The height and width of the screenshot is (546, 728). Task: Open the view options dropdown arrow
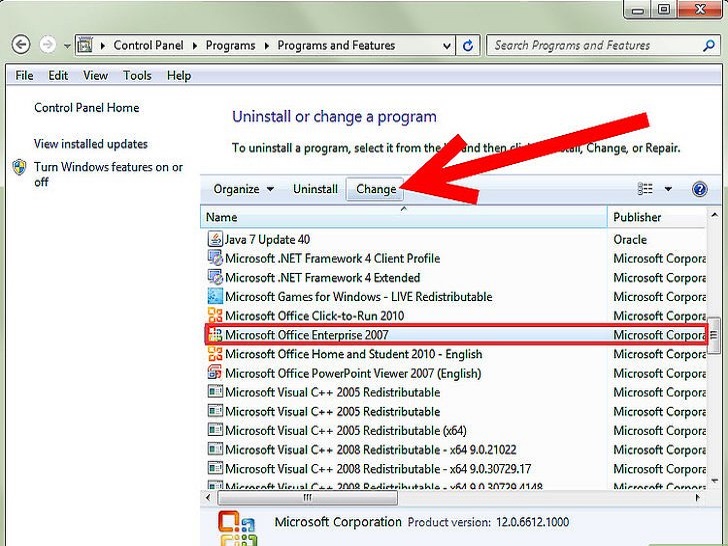(x=668, y=189)
